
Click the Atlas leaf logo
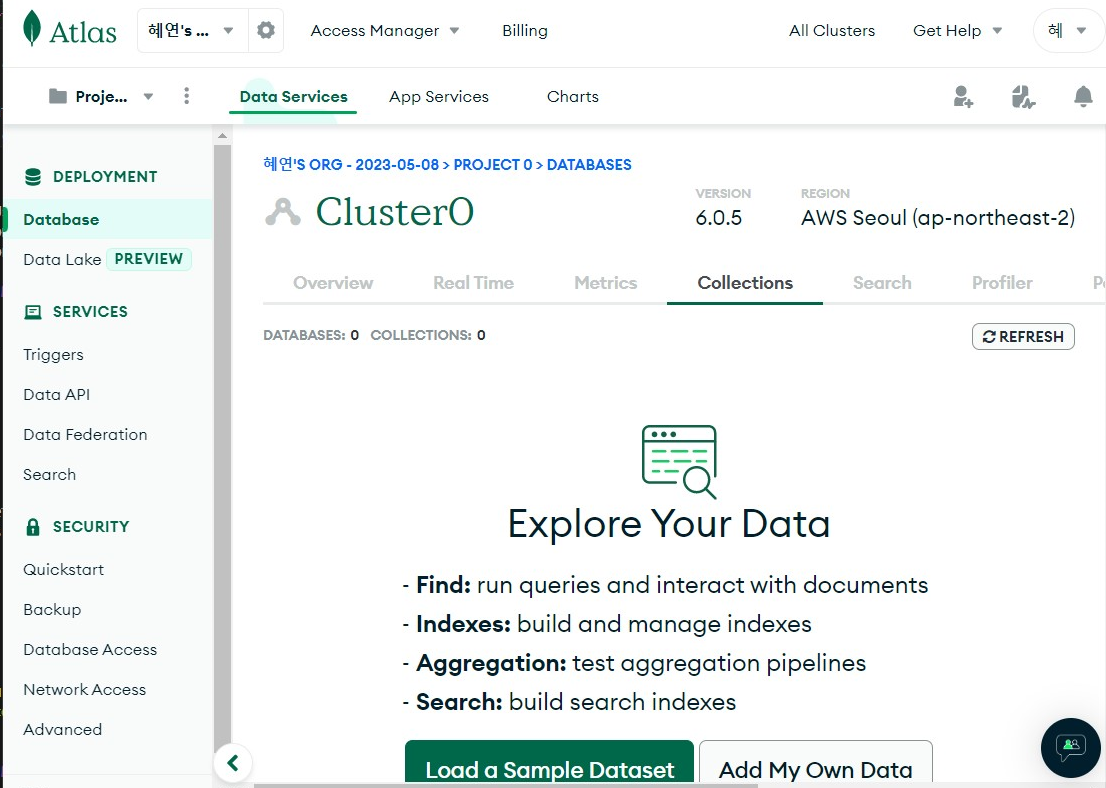click(32, 29)
